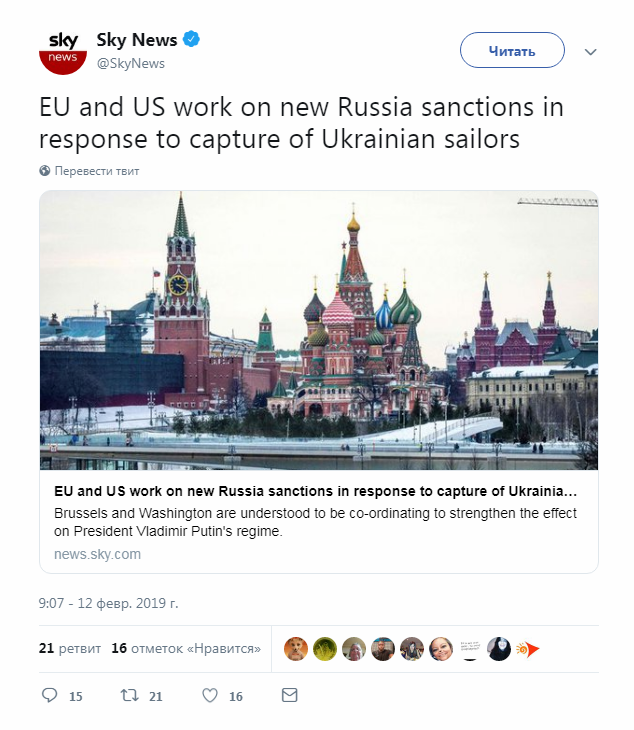
Task: Click the green leaf liker avatar
Action: click(x=325, y=649)
